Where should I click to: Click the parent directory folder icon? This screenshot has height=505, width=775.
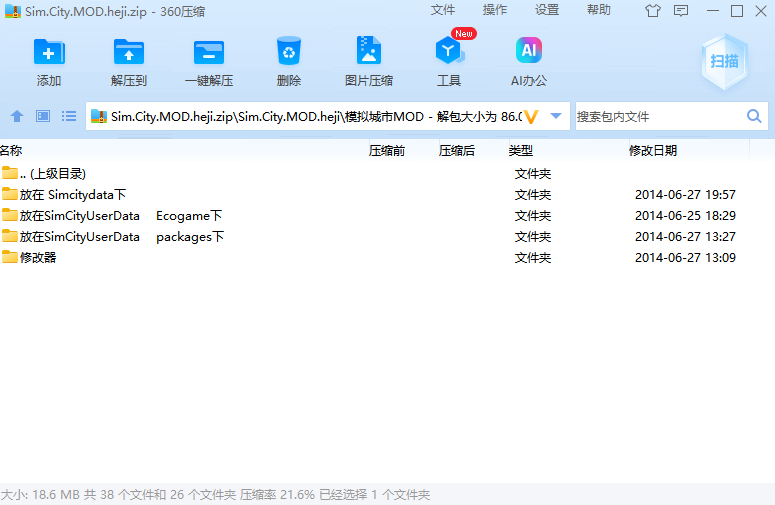(9, 173)
